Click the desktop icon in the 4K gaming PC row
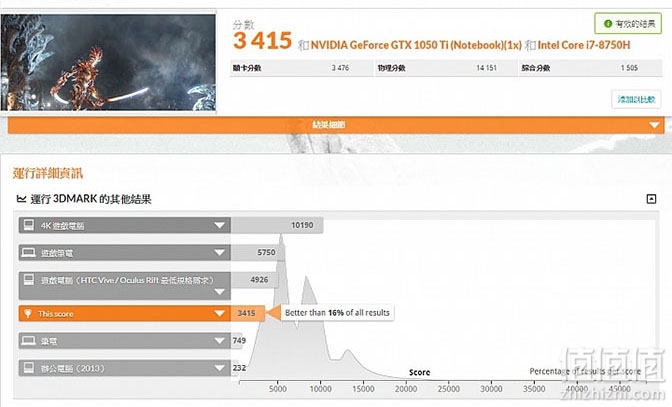The height and width of the screenshot is (407, 672). click(x=29, y=225)
